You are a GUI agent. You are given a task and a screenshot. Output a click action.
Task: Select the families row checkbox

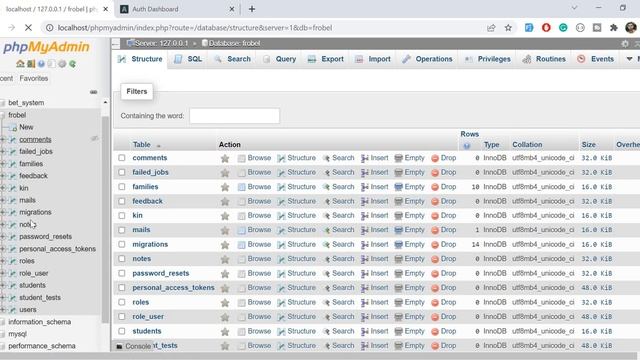122,187
